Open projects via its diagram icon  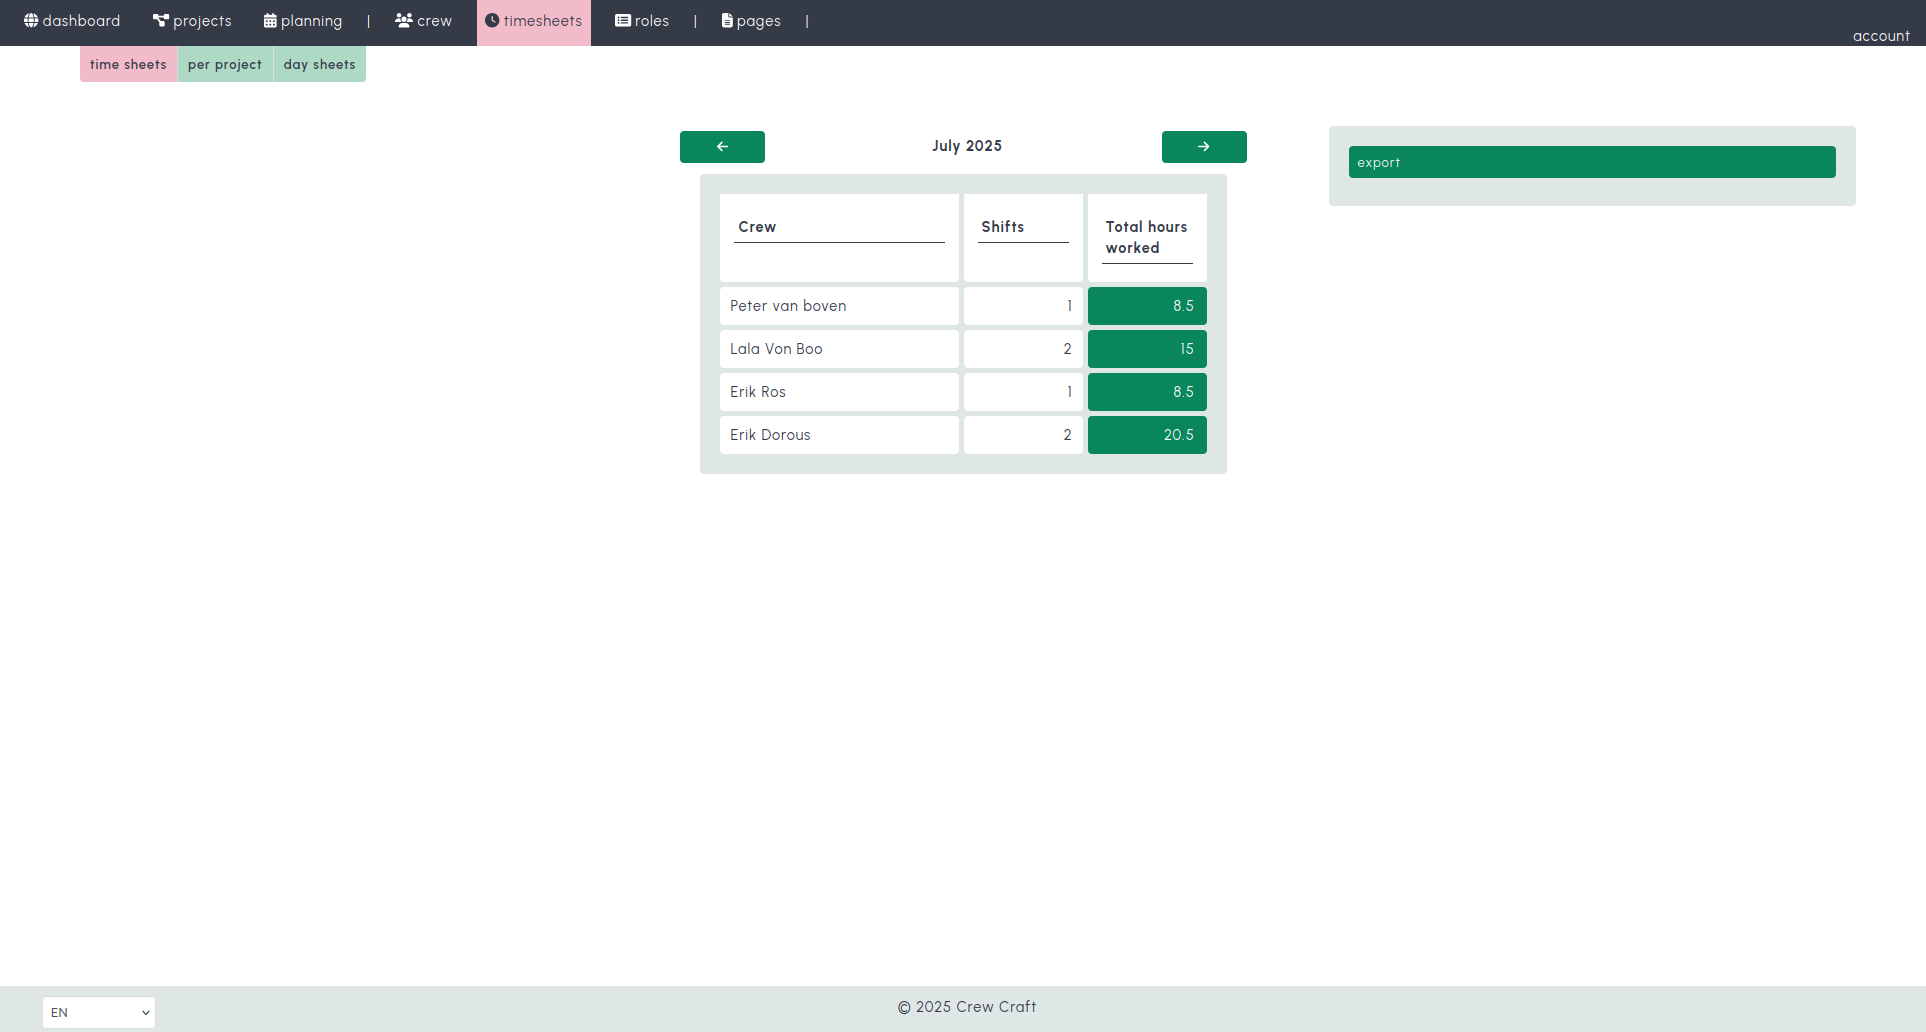tap(160, 20)
